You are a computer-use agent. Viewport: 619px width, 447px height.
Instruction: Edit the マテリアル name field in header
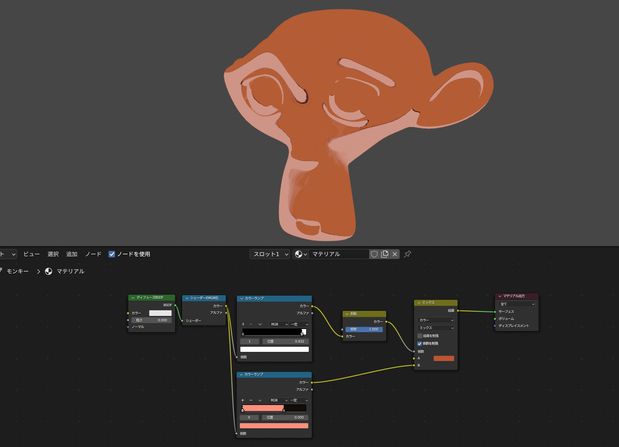click(339, 254)
